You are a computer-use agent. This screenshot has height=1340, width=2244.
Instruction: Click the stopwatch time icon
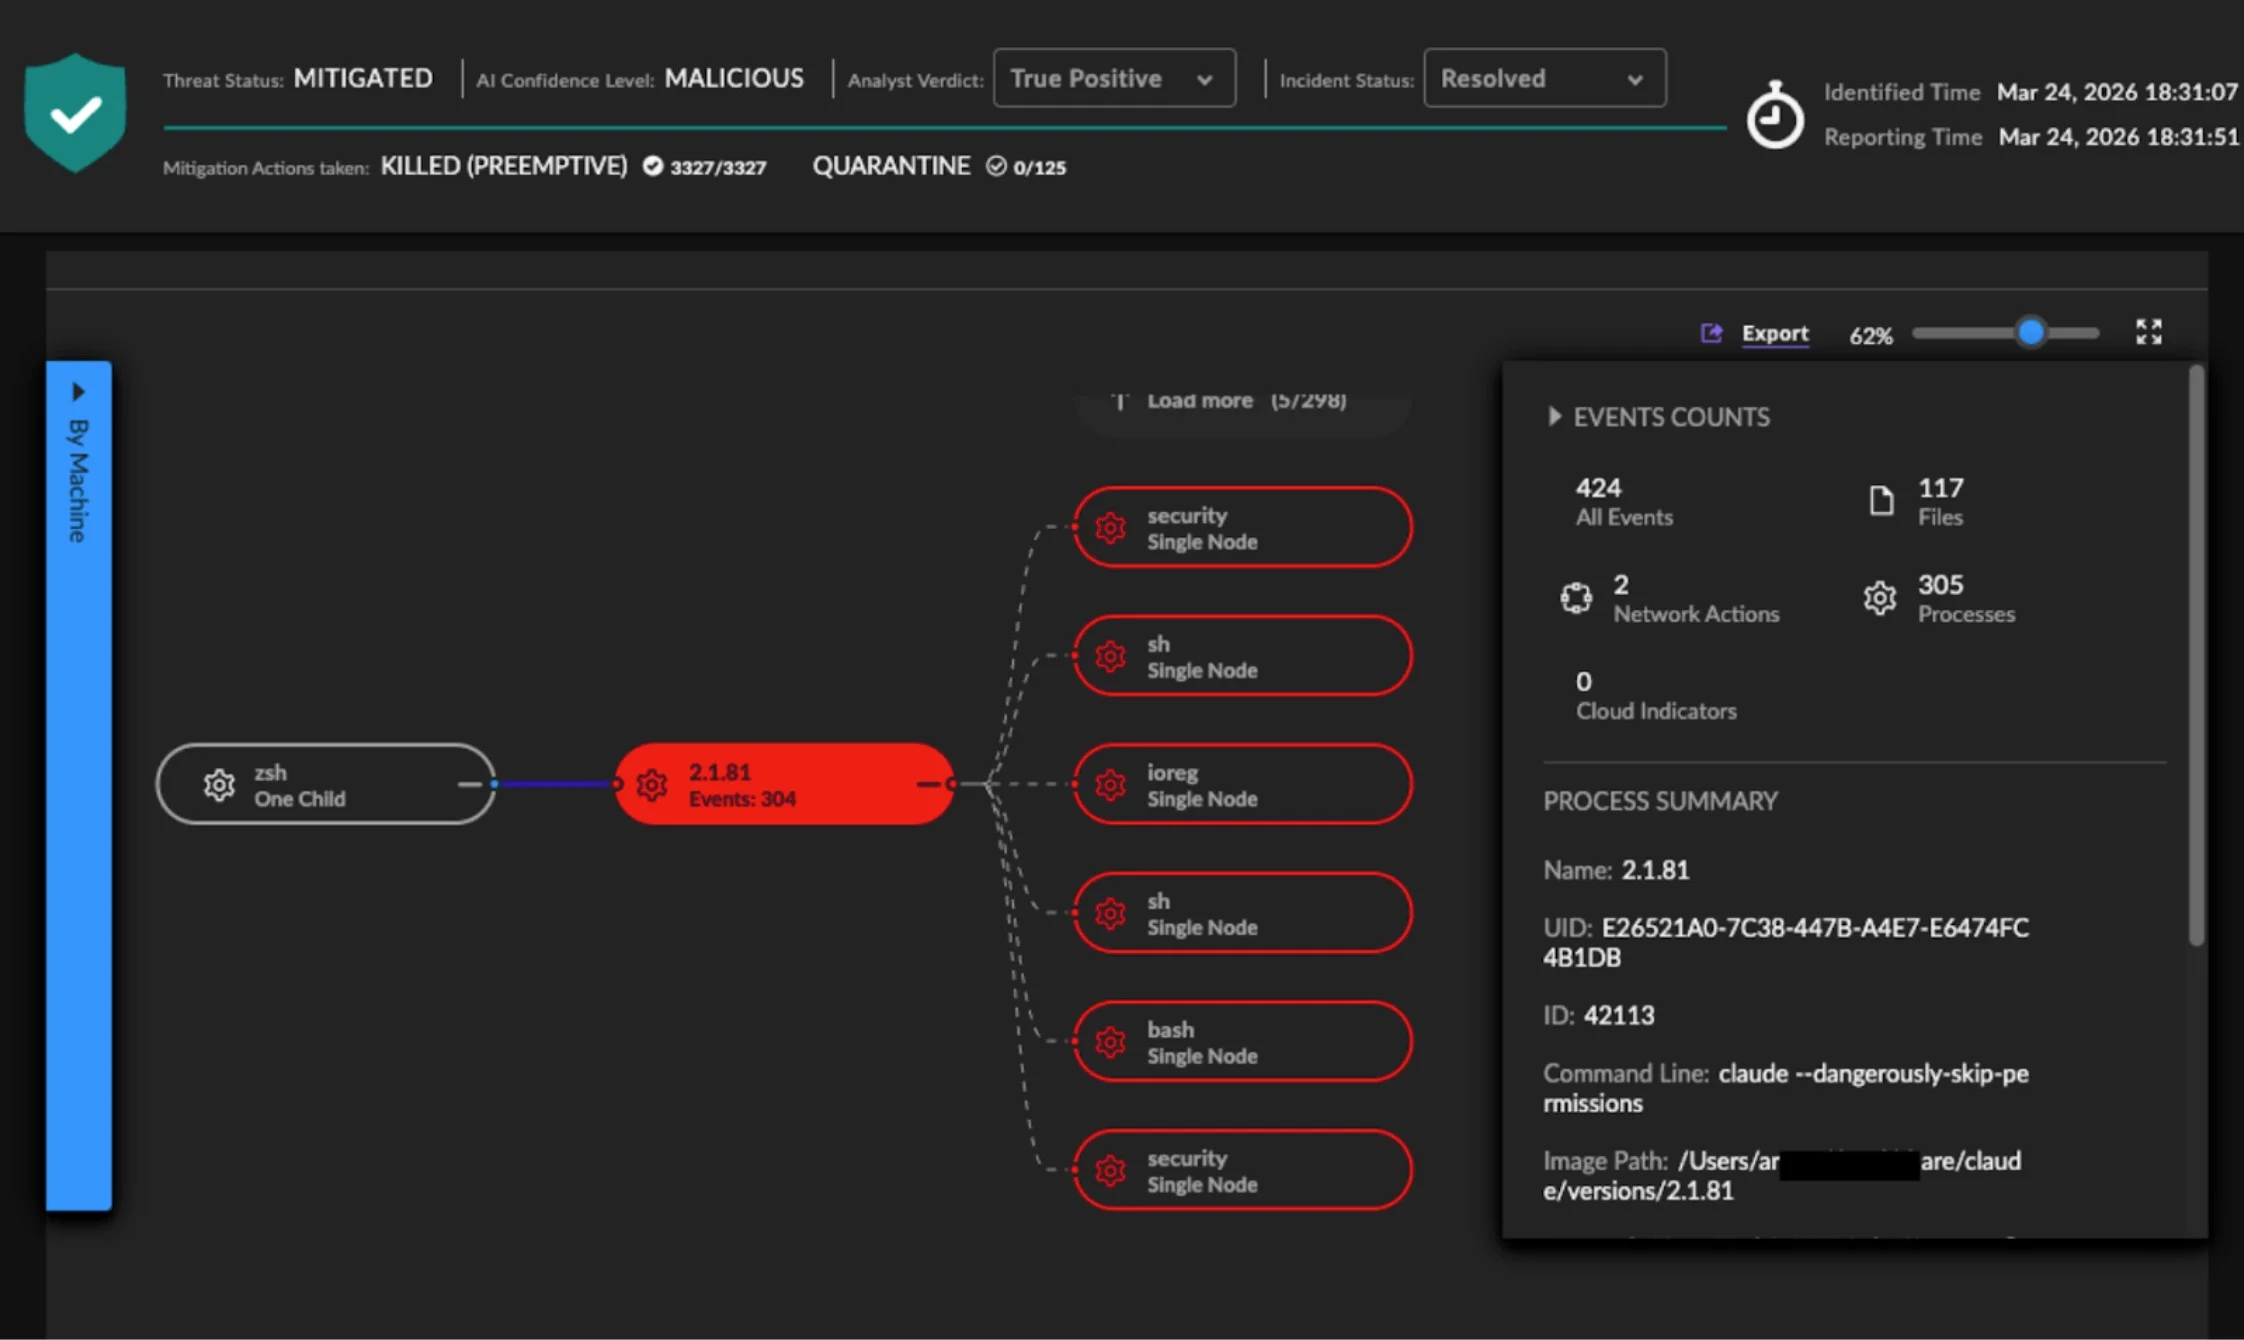pyautogui.click(x=1774, y=116)
